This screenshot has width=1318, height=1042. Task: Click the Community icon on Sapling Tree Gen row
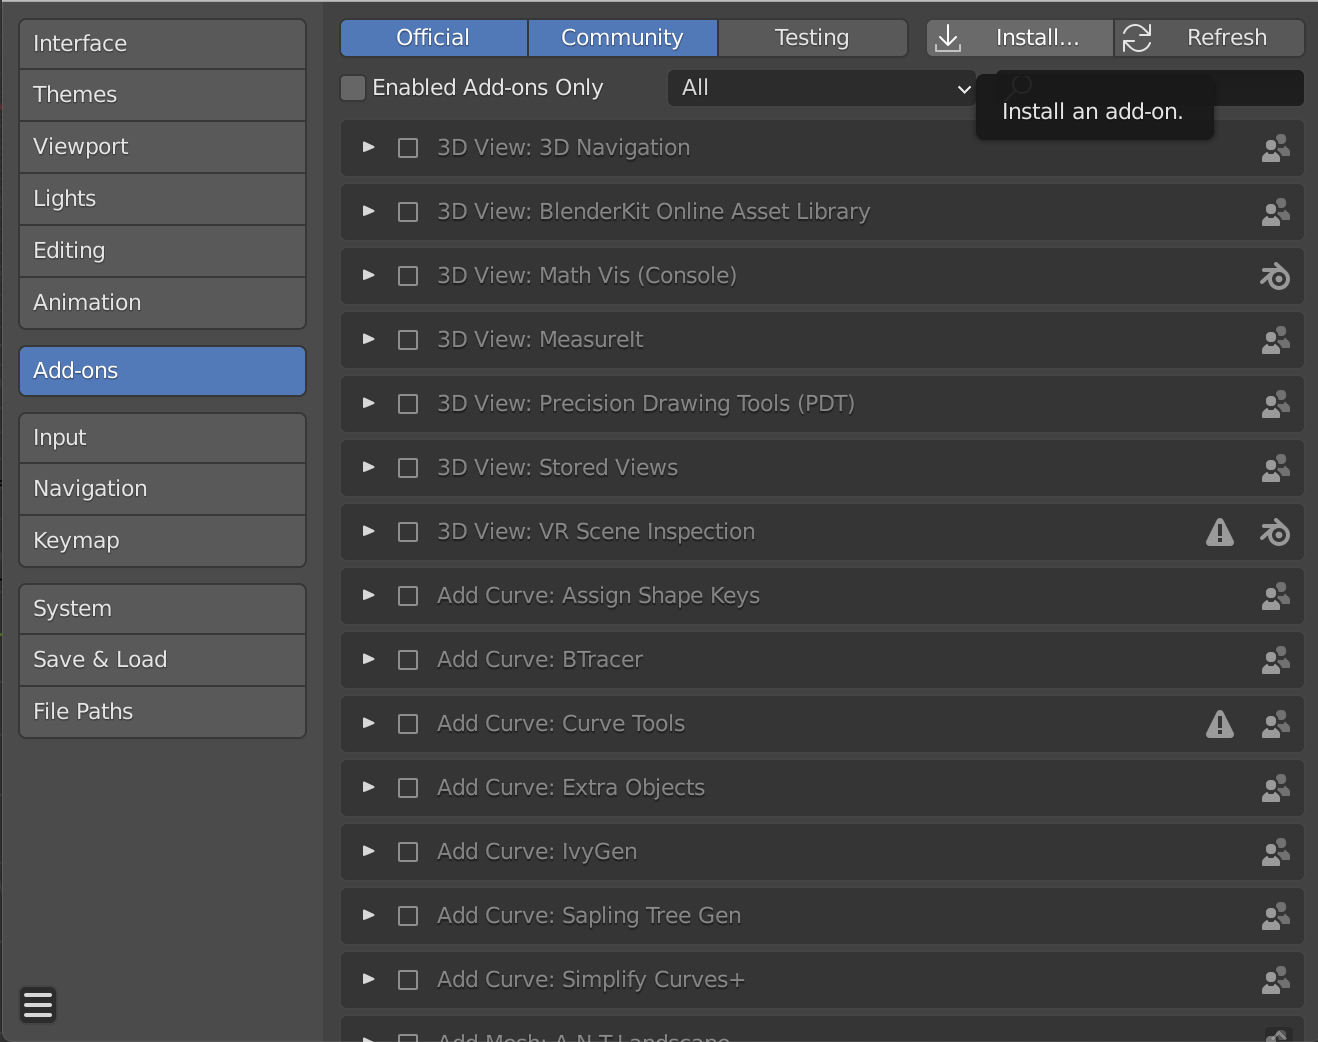pyautogui.click(x=1275, y=916)
